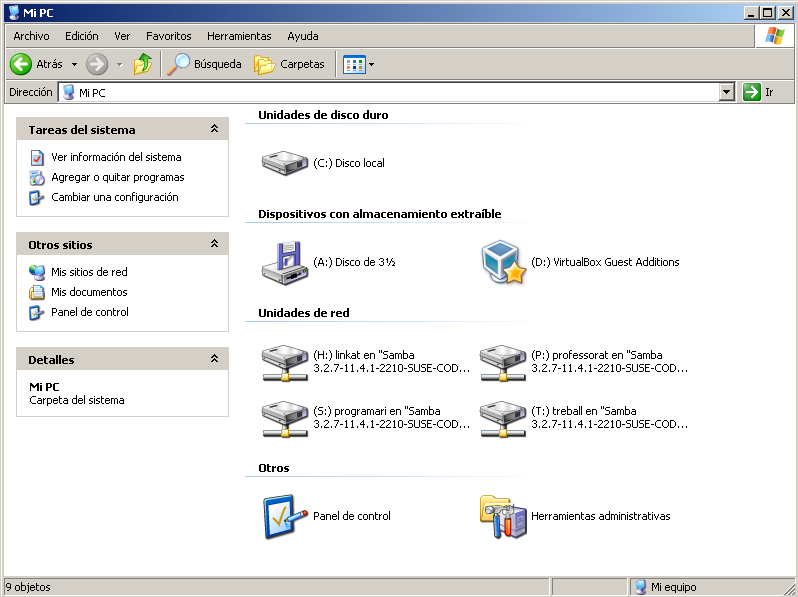Collapse the Tareas del sistema panel
Screen dimensions: 798x597
tap(214, 130)
